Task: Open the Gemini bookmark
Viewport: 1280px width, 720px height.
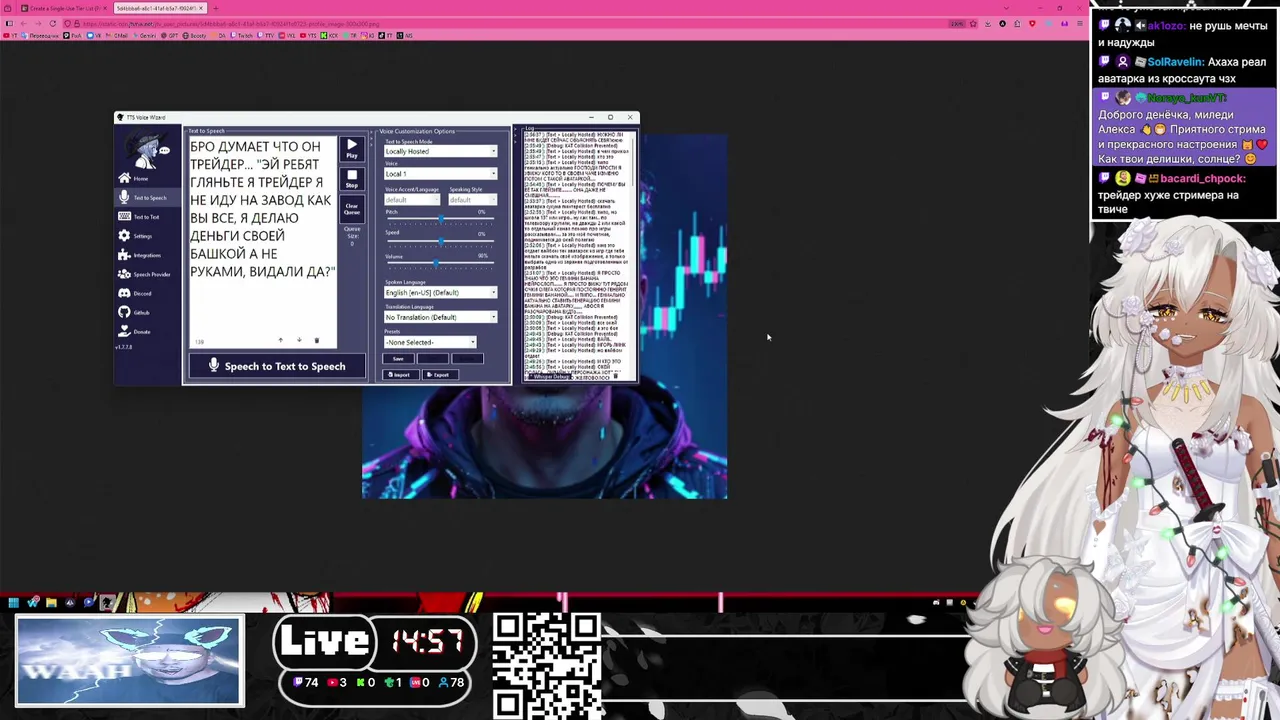Action: point(144,35)
